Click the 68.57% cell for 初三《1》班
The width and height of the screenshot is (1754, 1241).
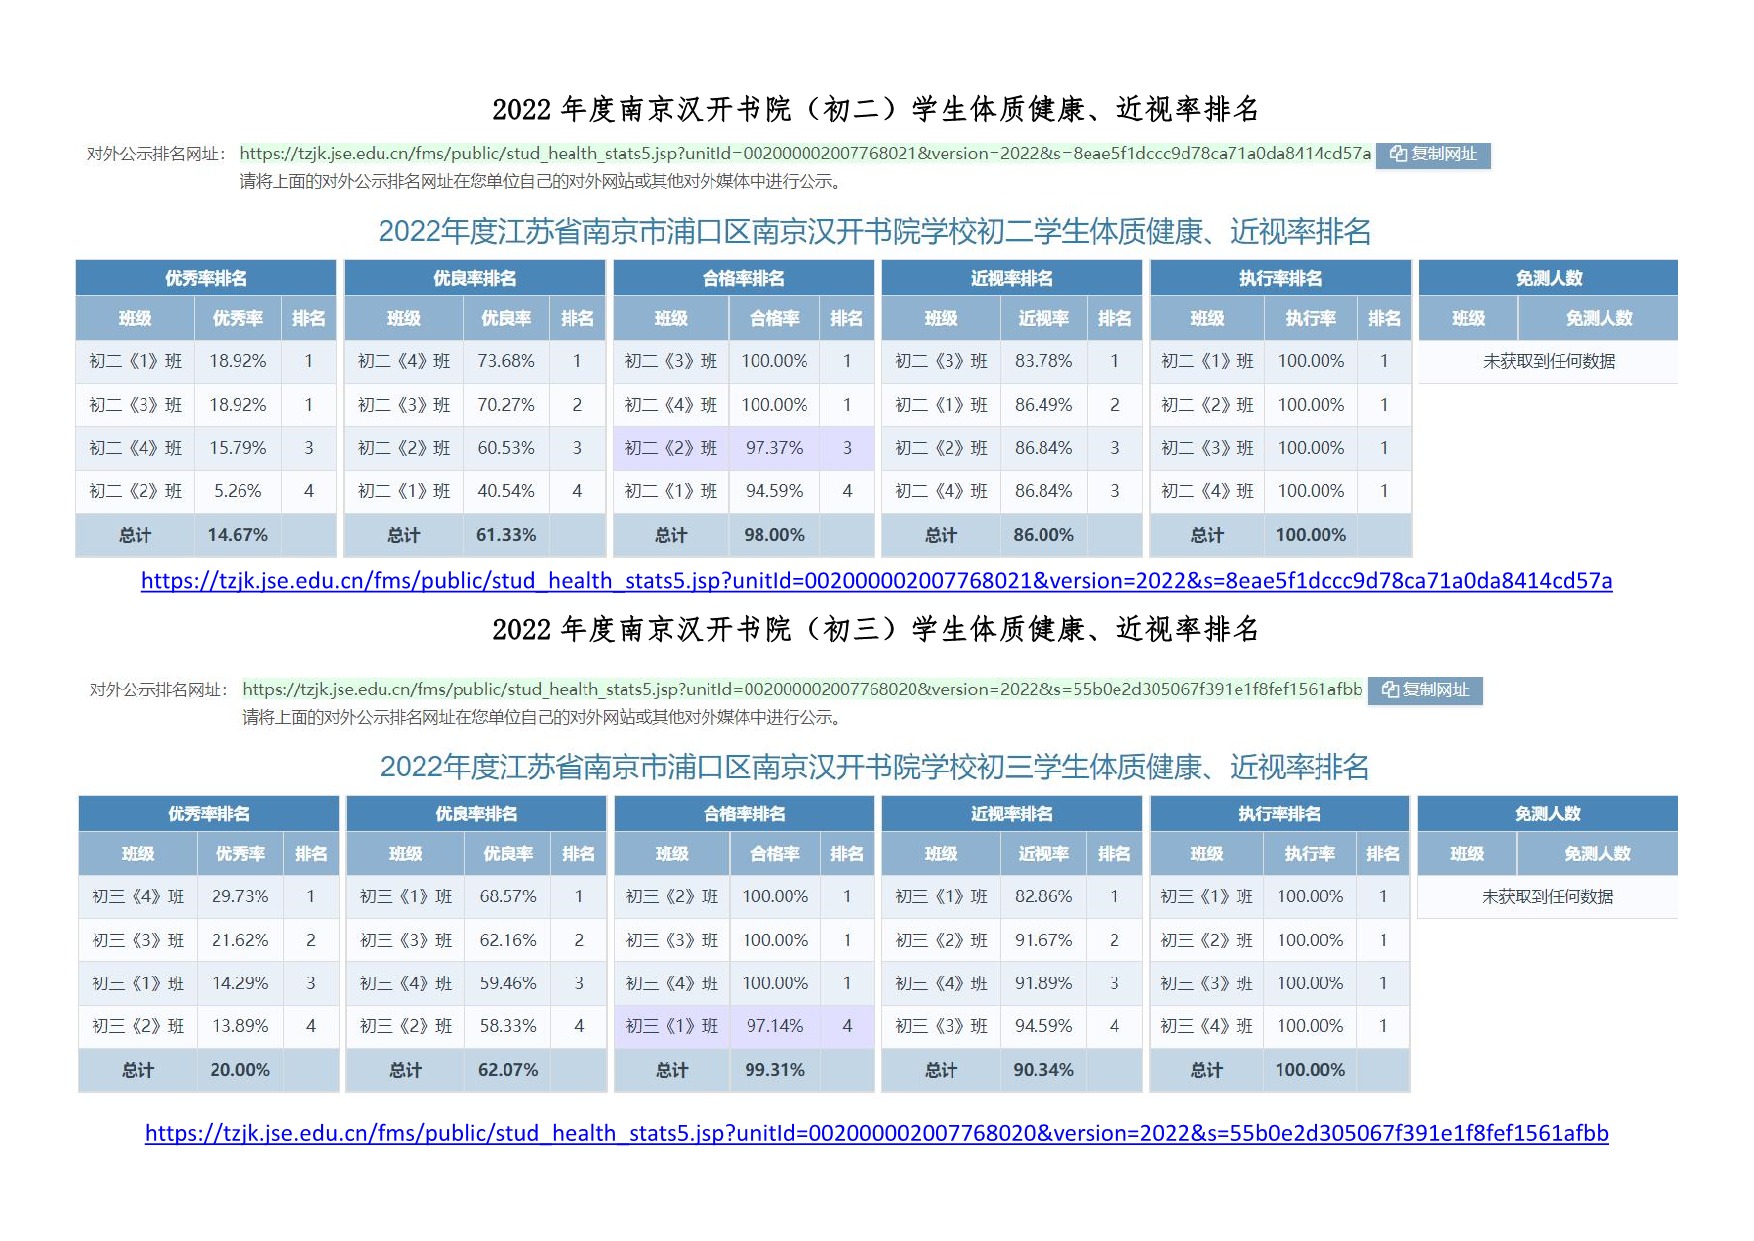(508, 896)
